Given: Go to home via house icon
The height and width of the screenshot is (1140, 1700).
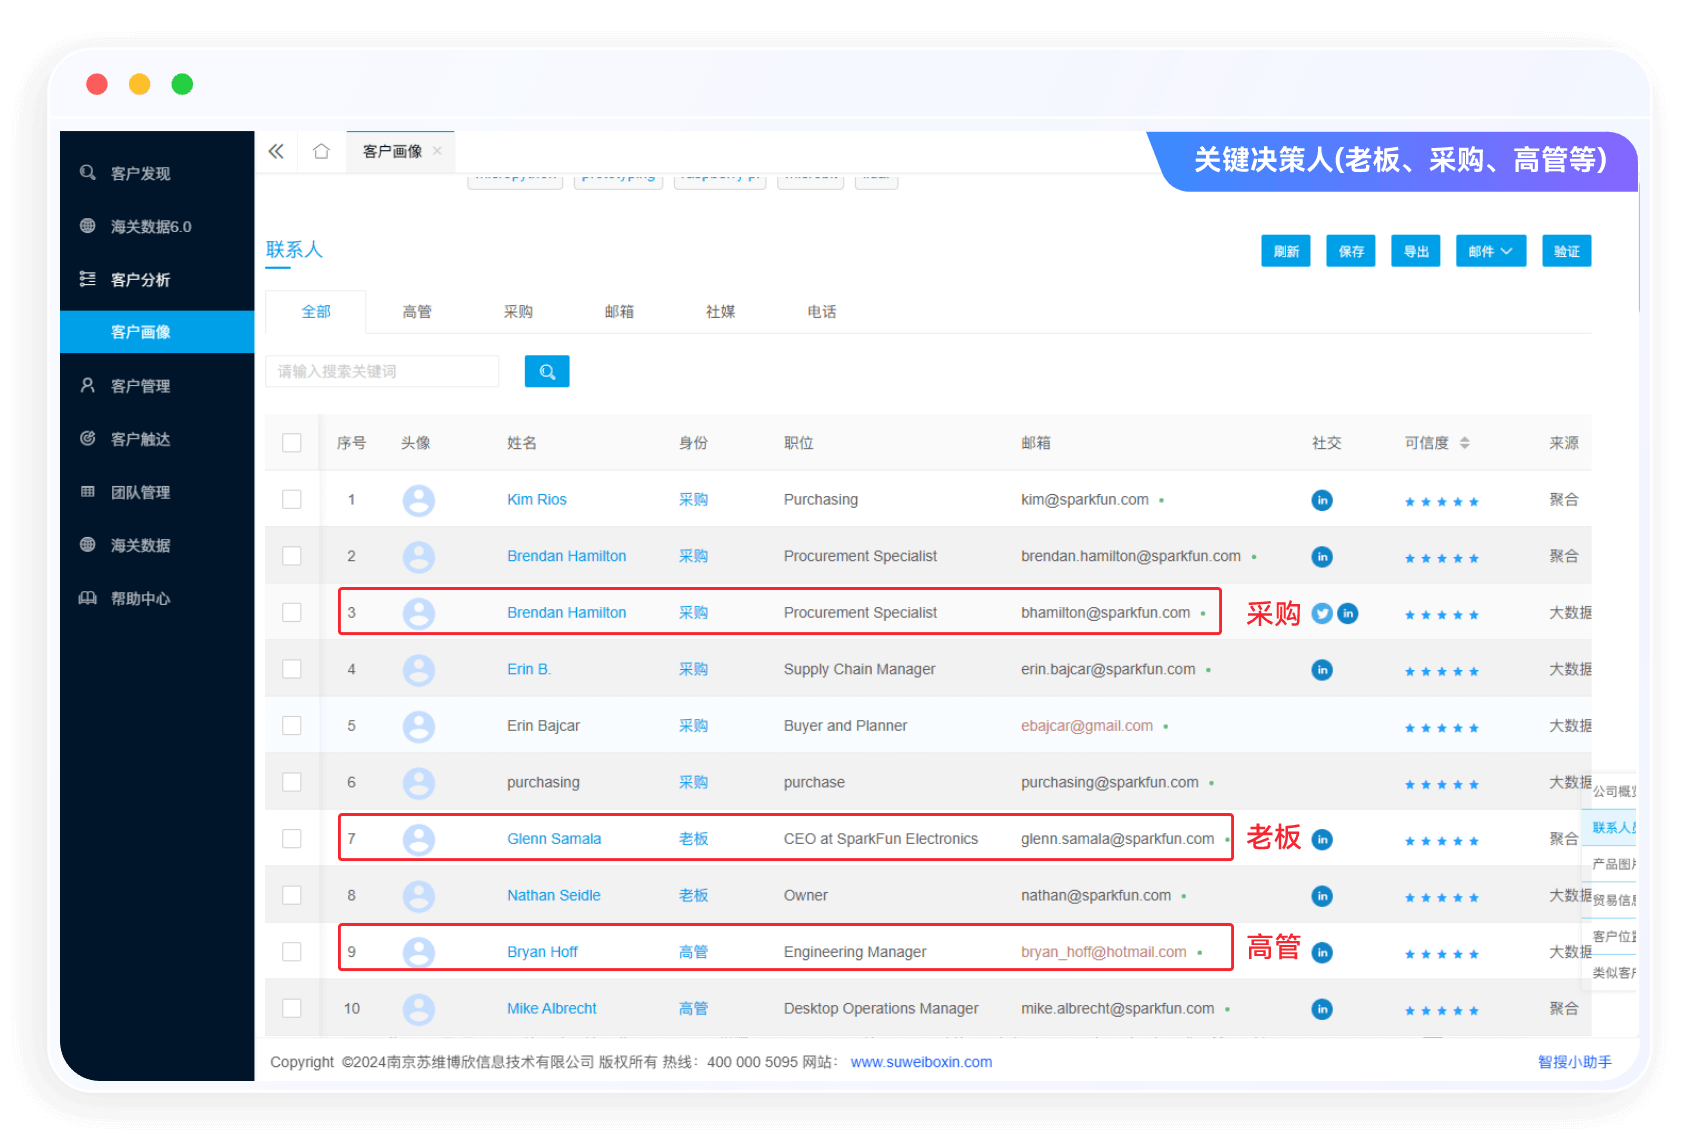Looking at the screenshot, I should tap(321, 151).
